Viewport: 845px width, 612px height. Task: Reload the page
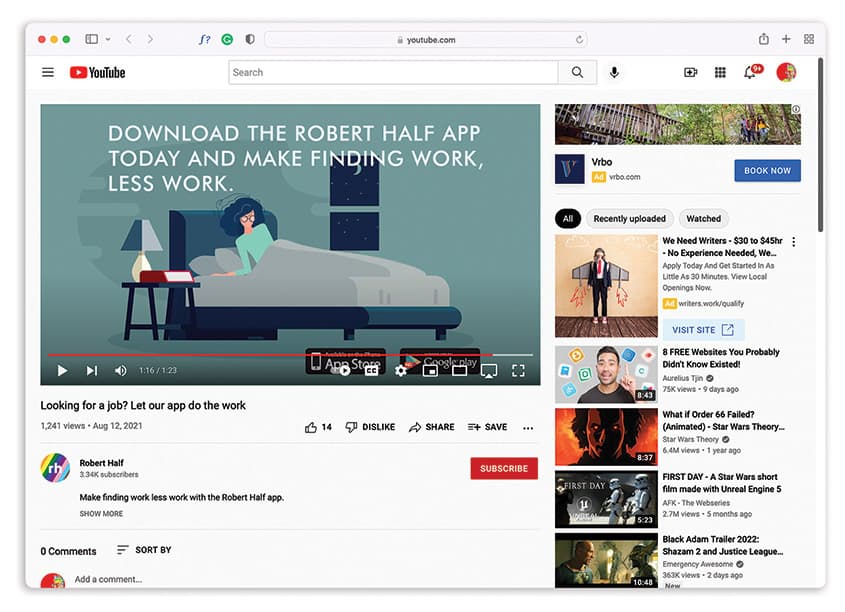pyautogui.click(x=579, y=39)
